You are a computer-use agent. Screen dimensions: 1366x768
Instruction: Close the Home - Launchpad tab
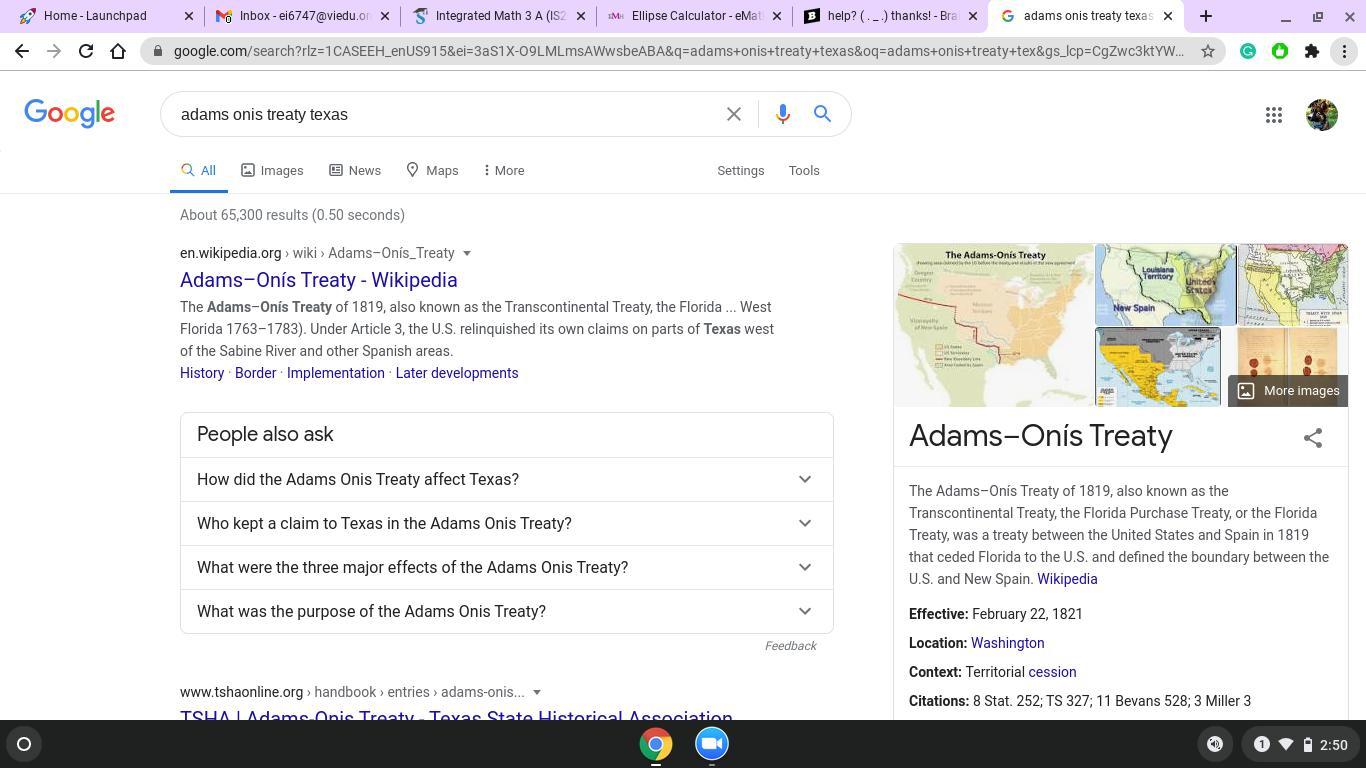(190, 16)
